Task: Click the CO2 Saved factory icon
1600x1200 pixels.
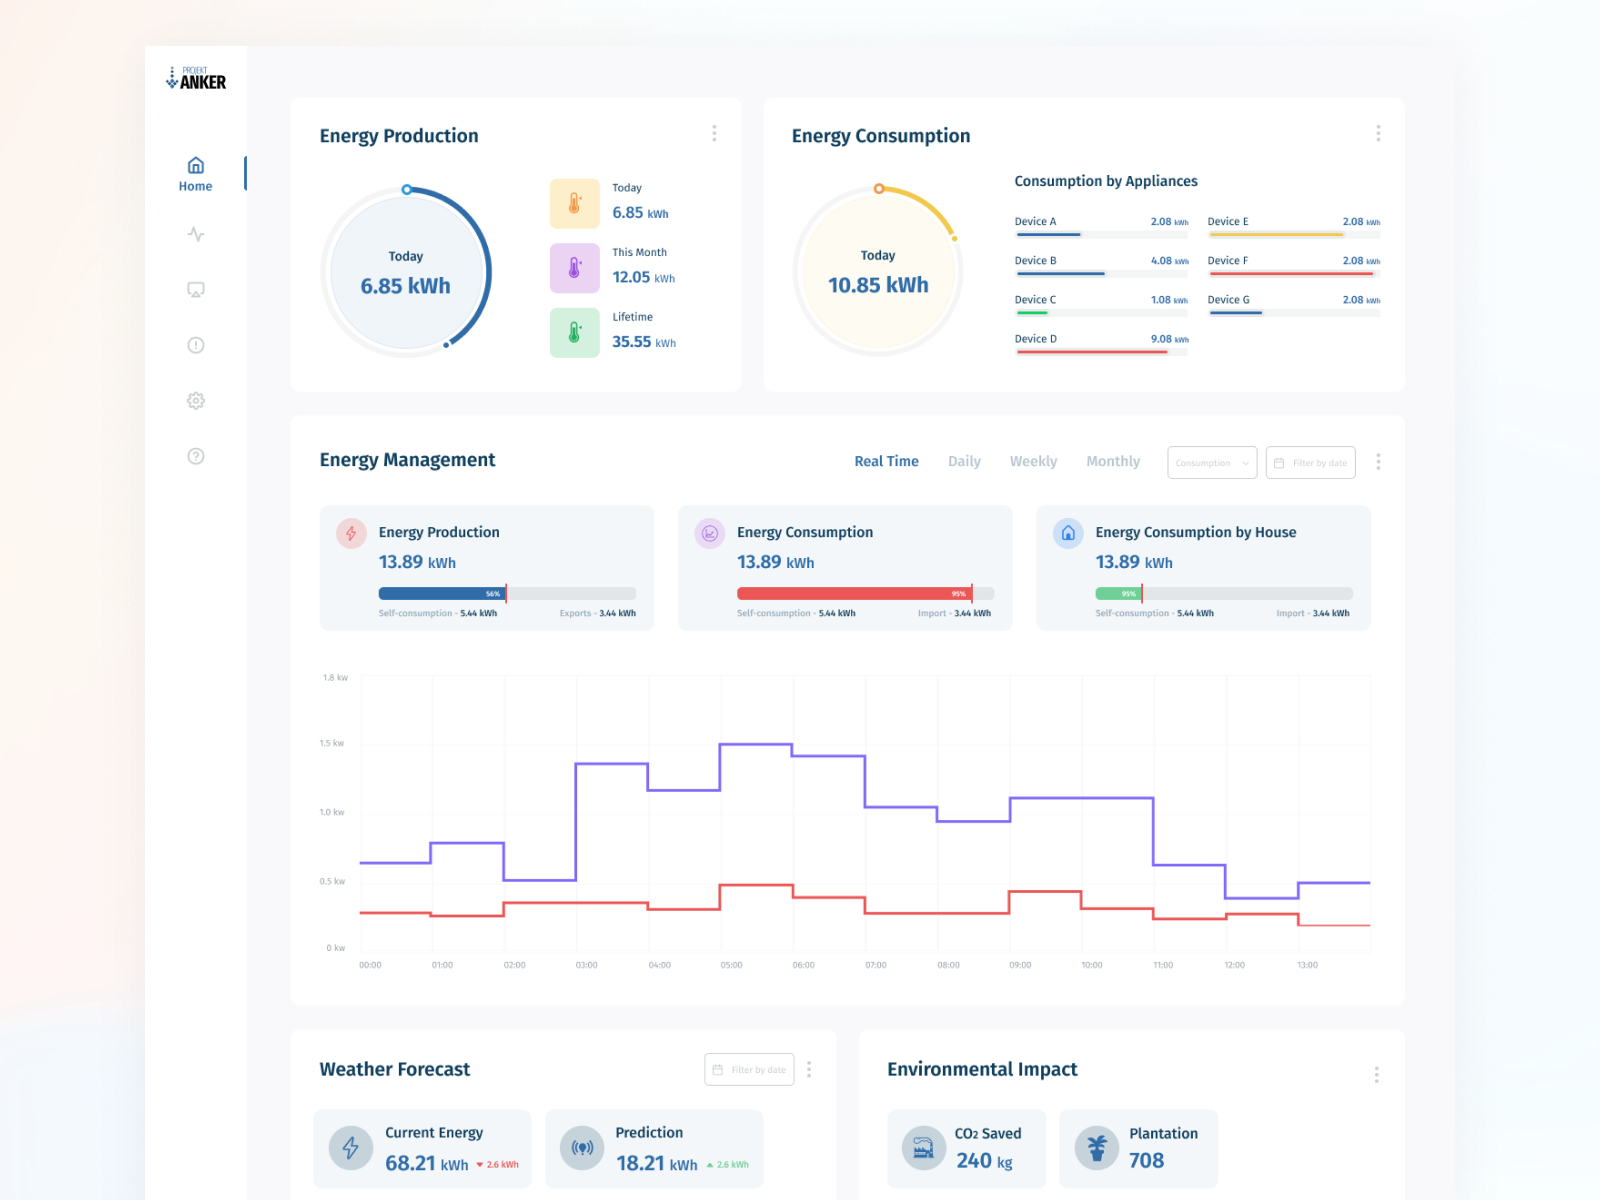Action: click(x=923, y=1148)
